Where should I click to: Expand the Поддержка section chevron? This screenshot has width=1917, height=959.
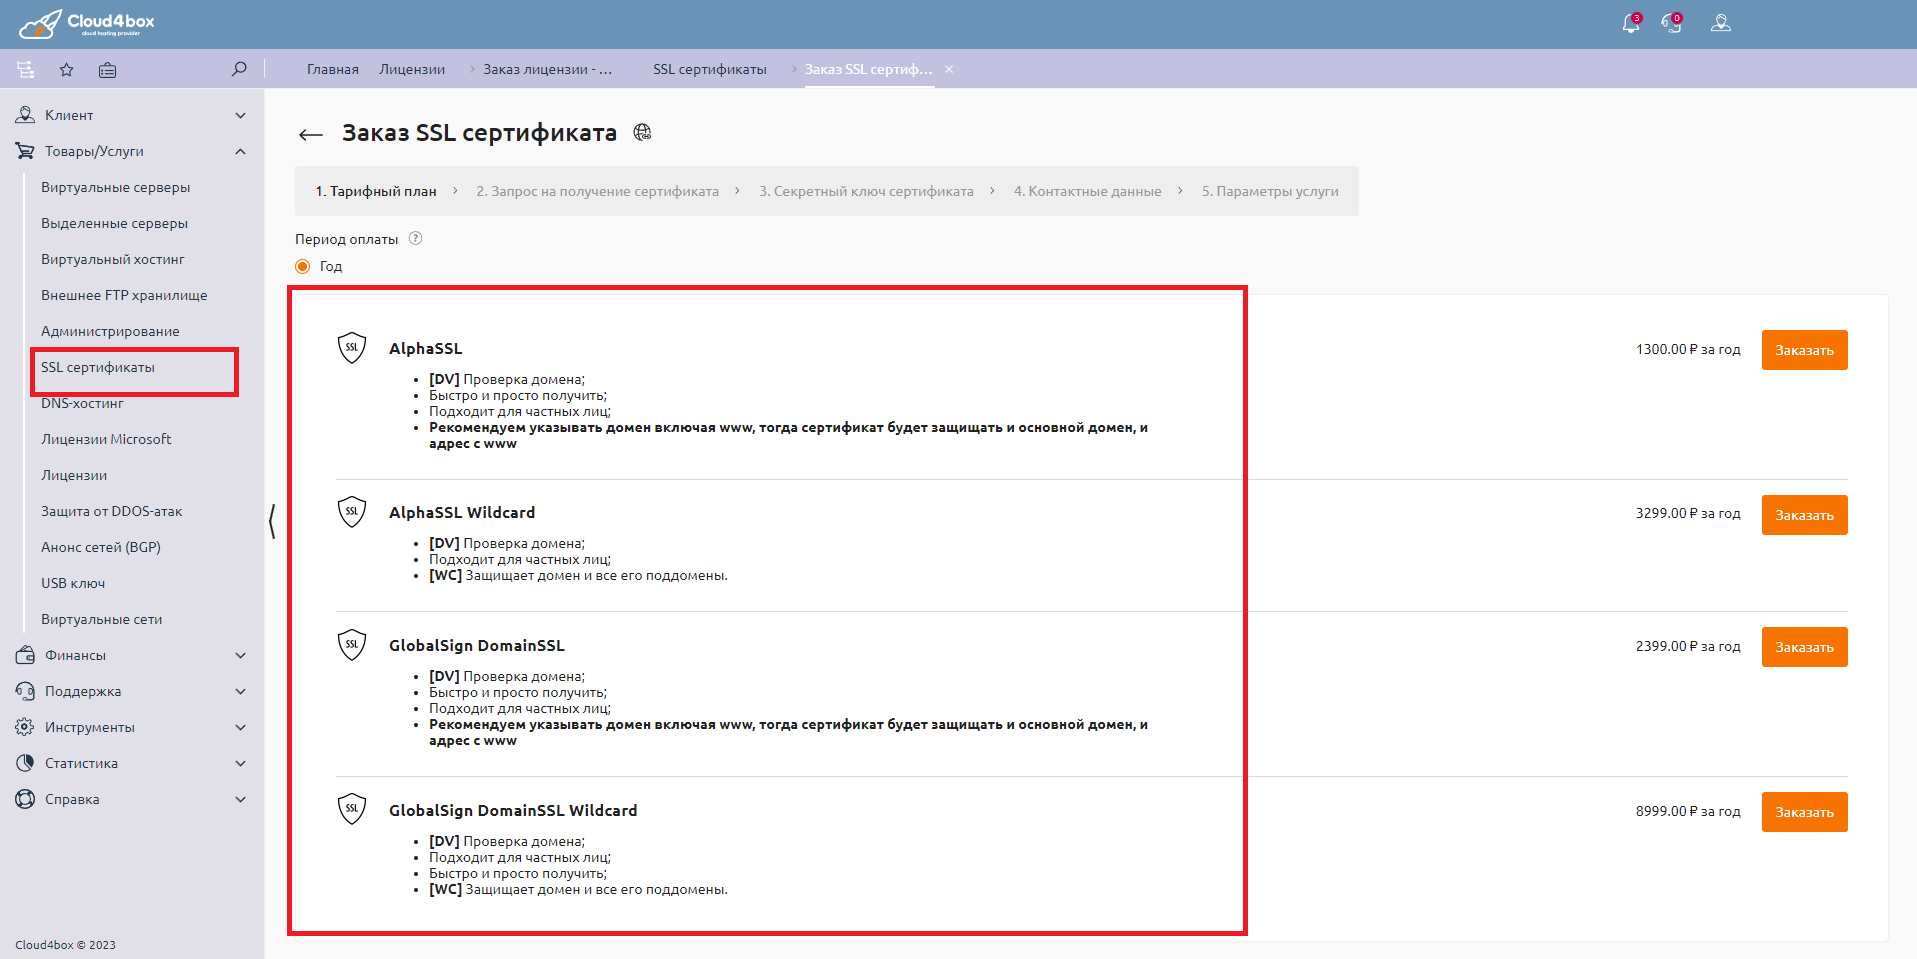point(240,691)
